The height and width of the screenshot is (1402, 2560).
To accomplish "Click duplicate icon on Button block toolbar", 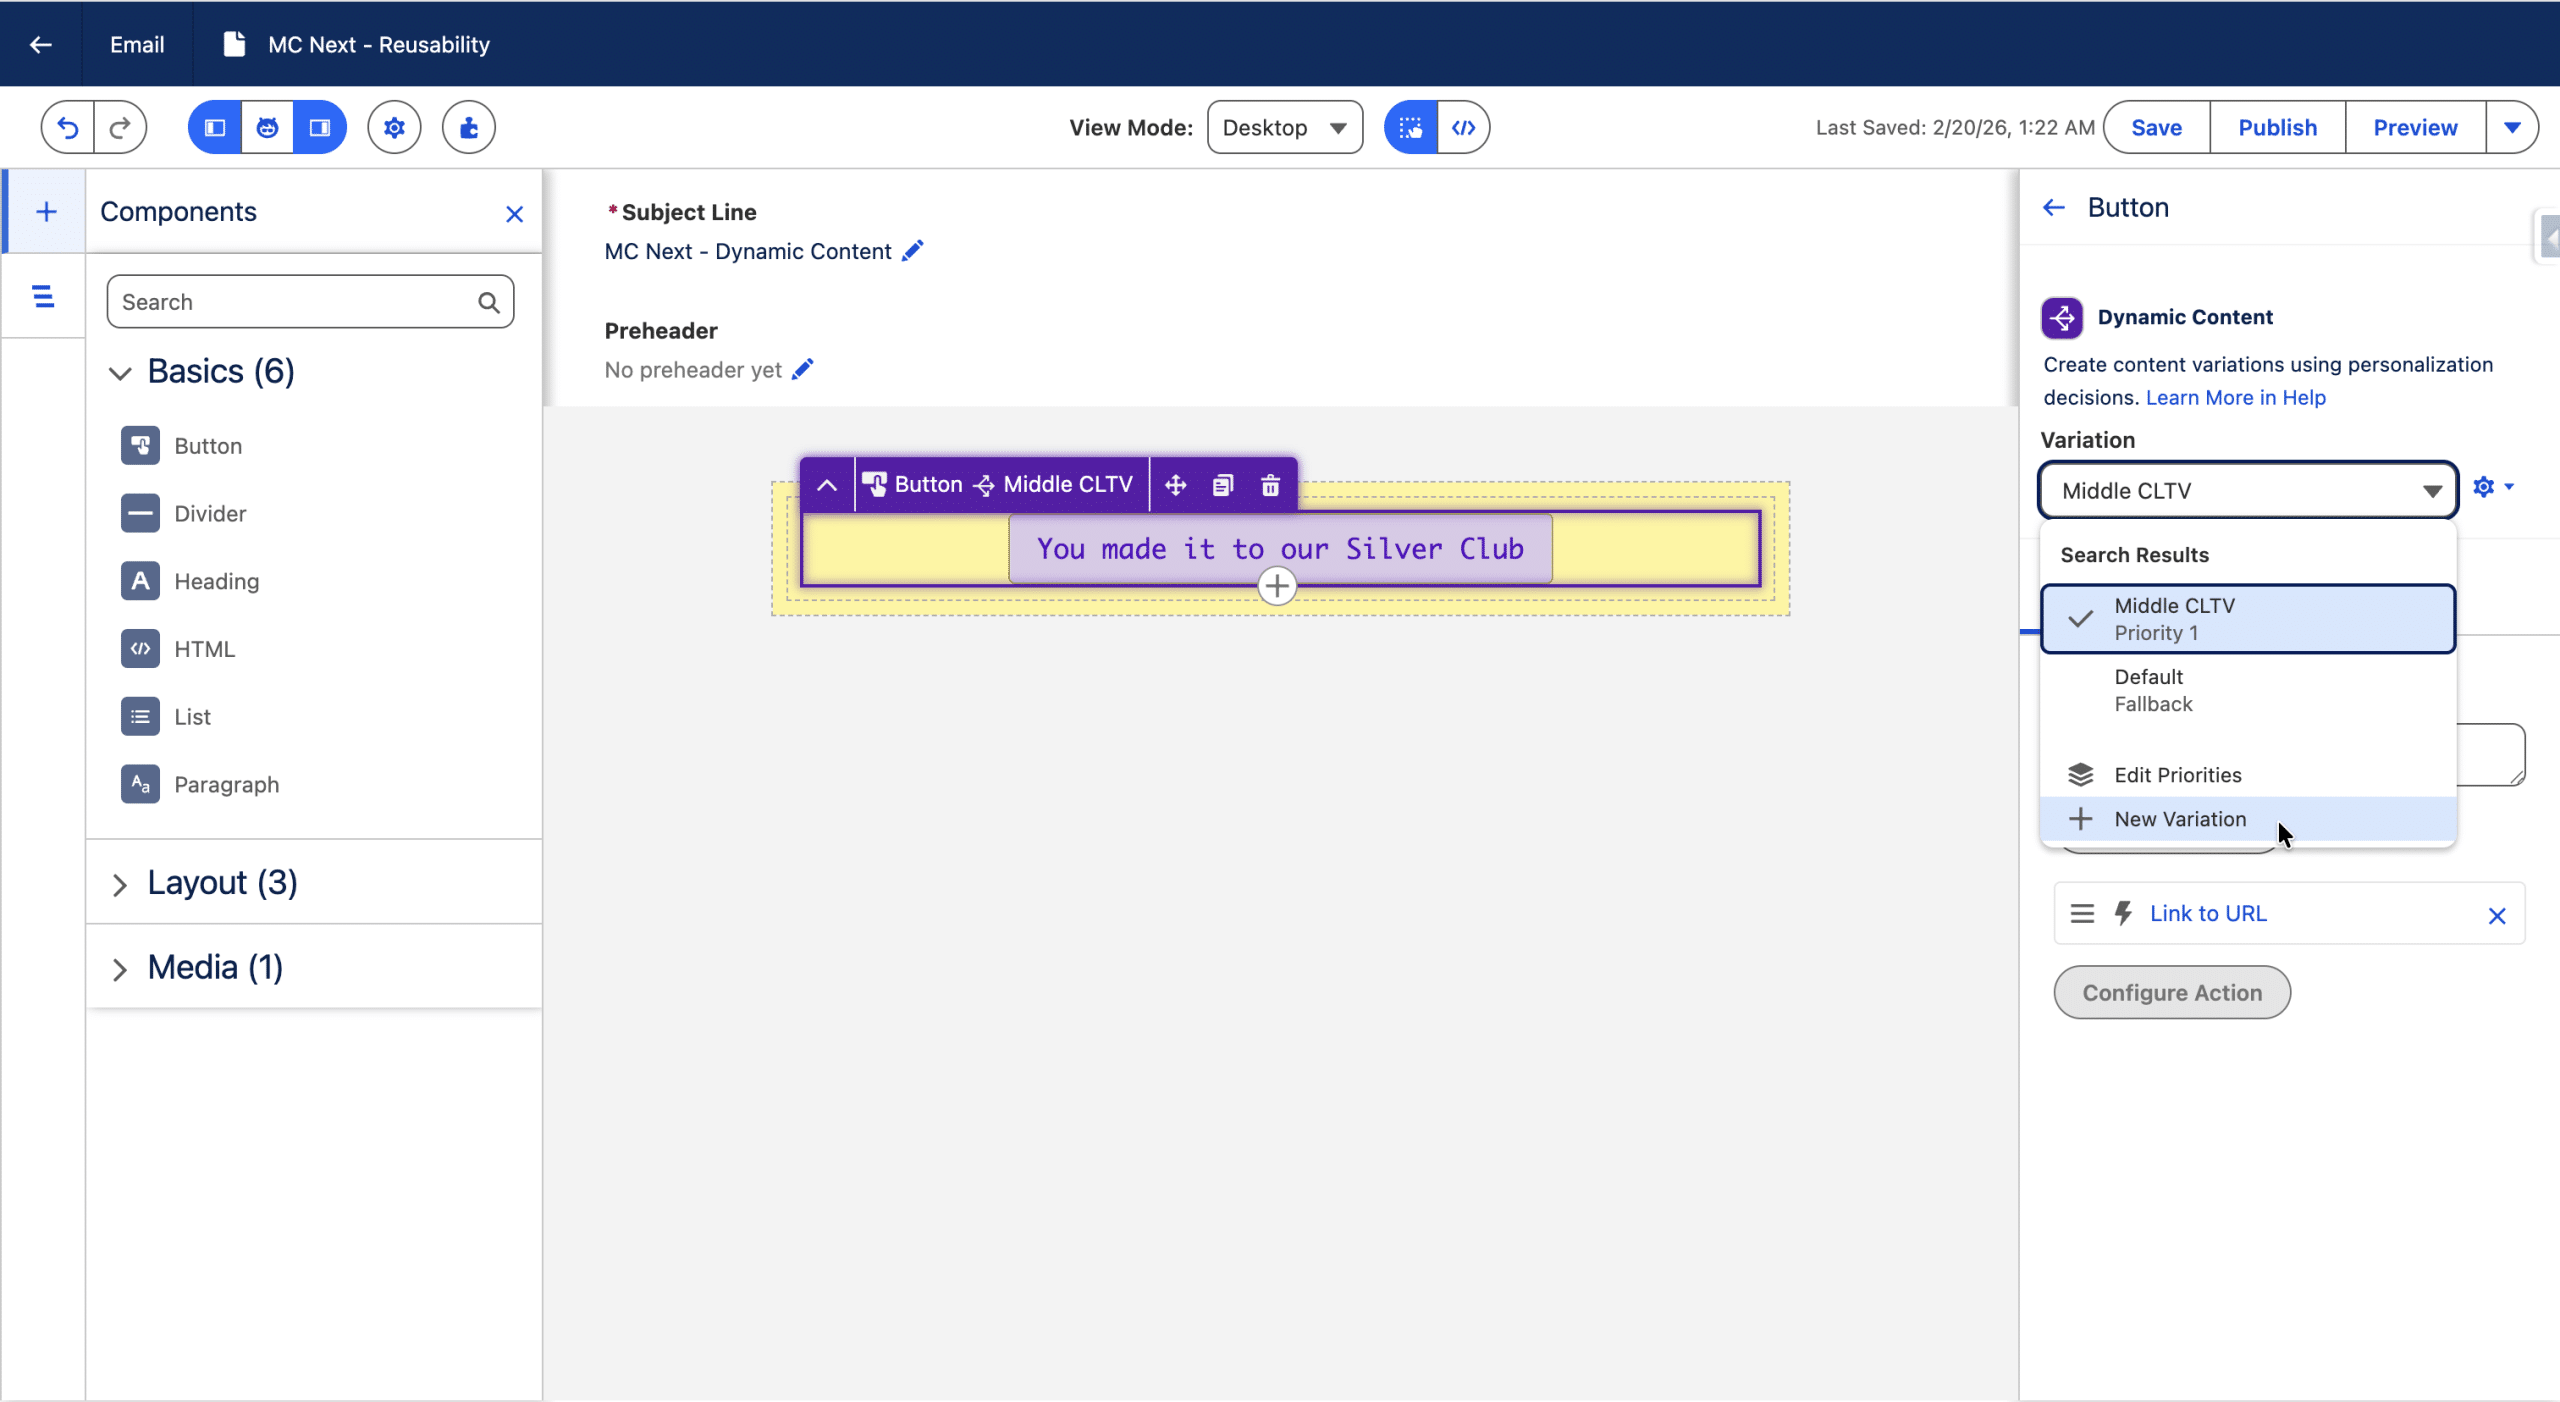I will pyautogui.click(x=1222, y=485).
